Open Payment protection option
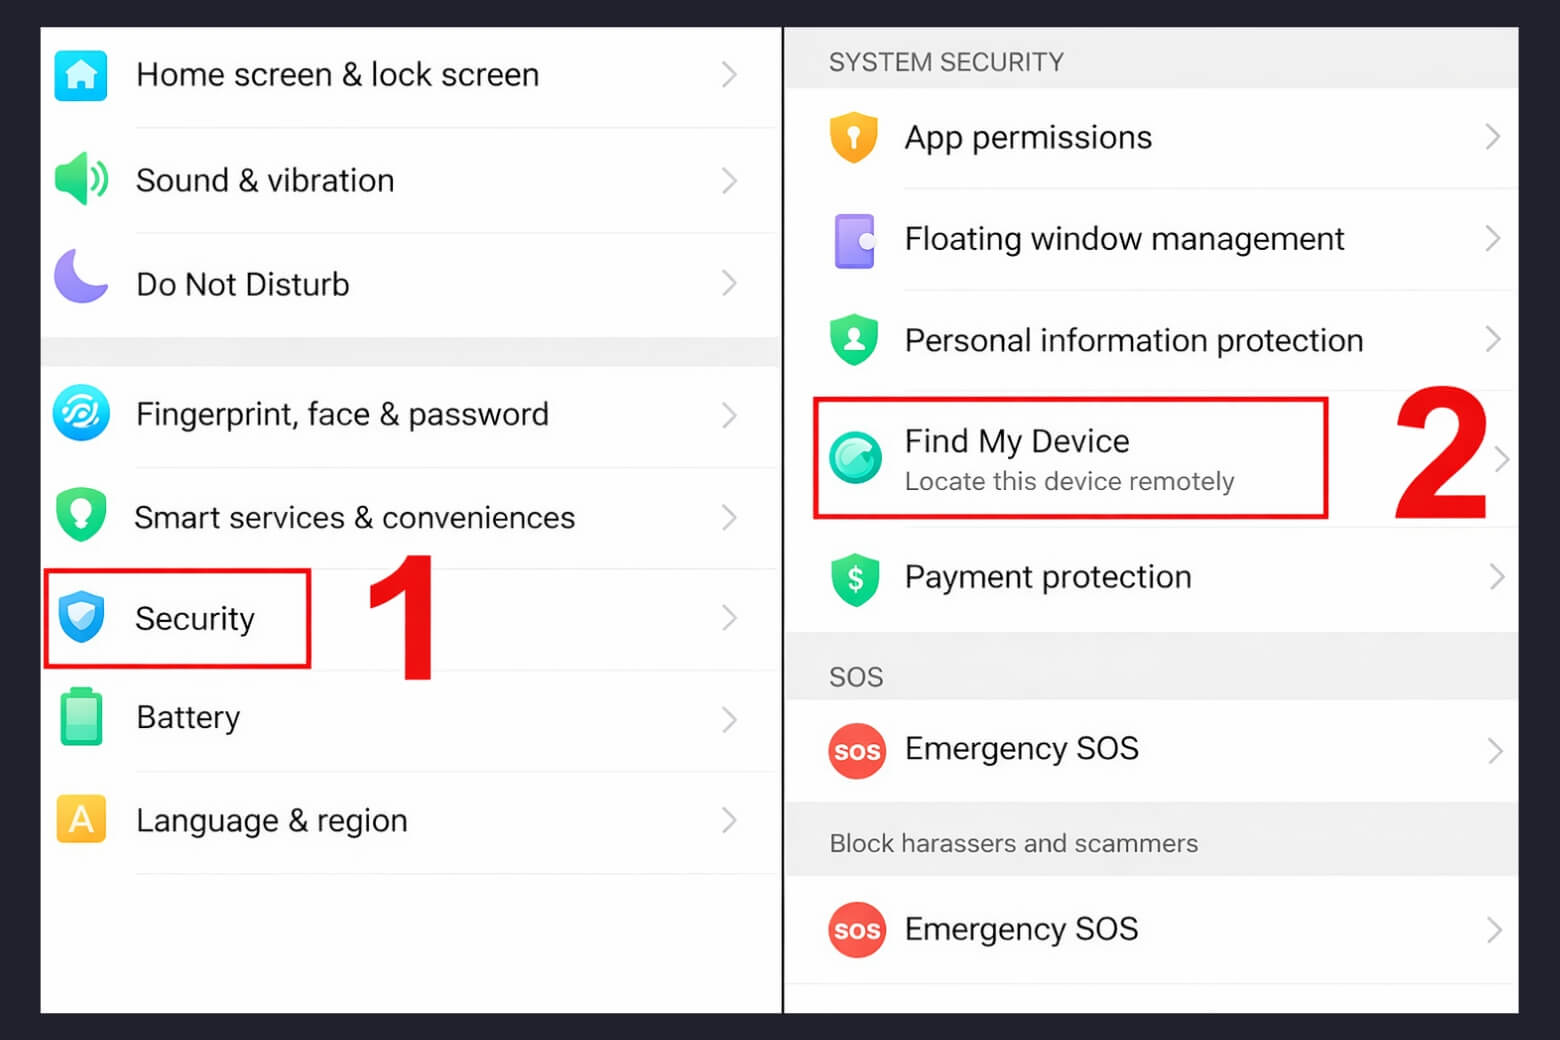The width and height of the screenshot is (1560, 1040). 1047,577
